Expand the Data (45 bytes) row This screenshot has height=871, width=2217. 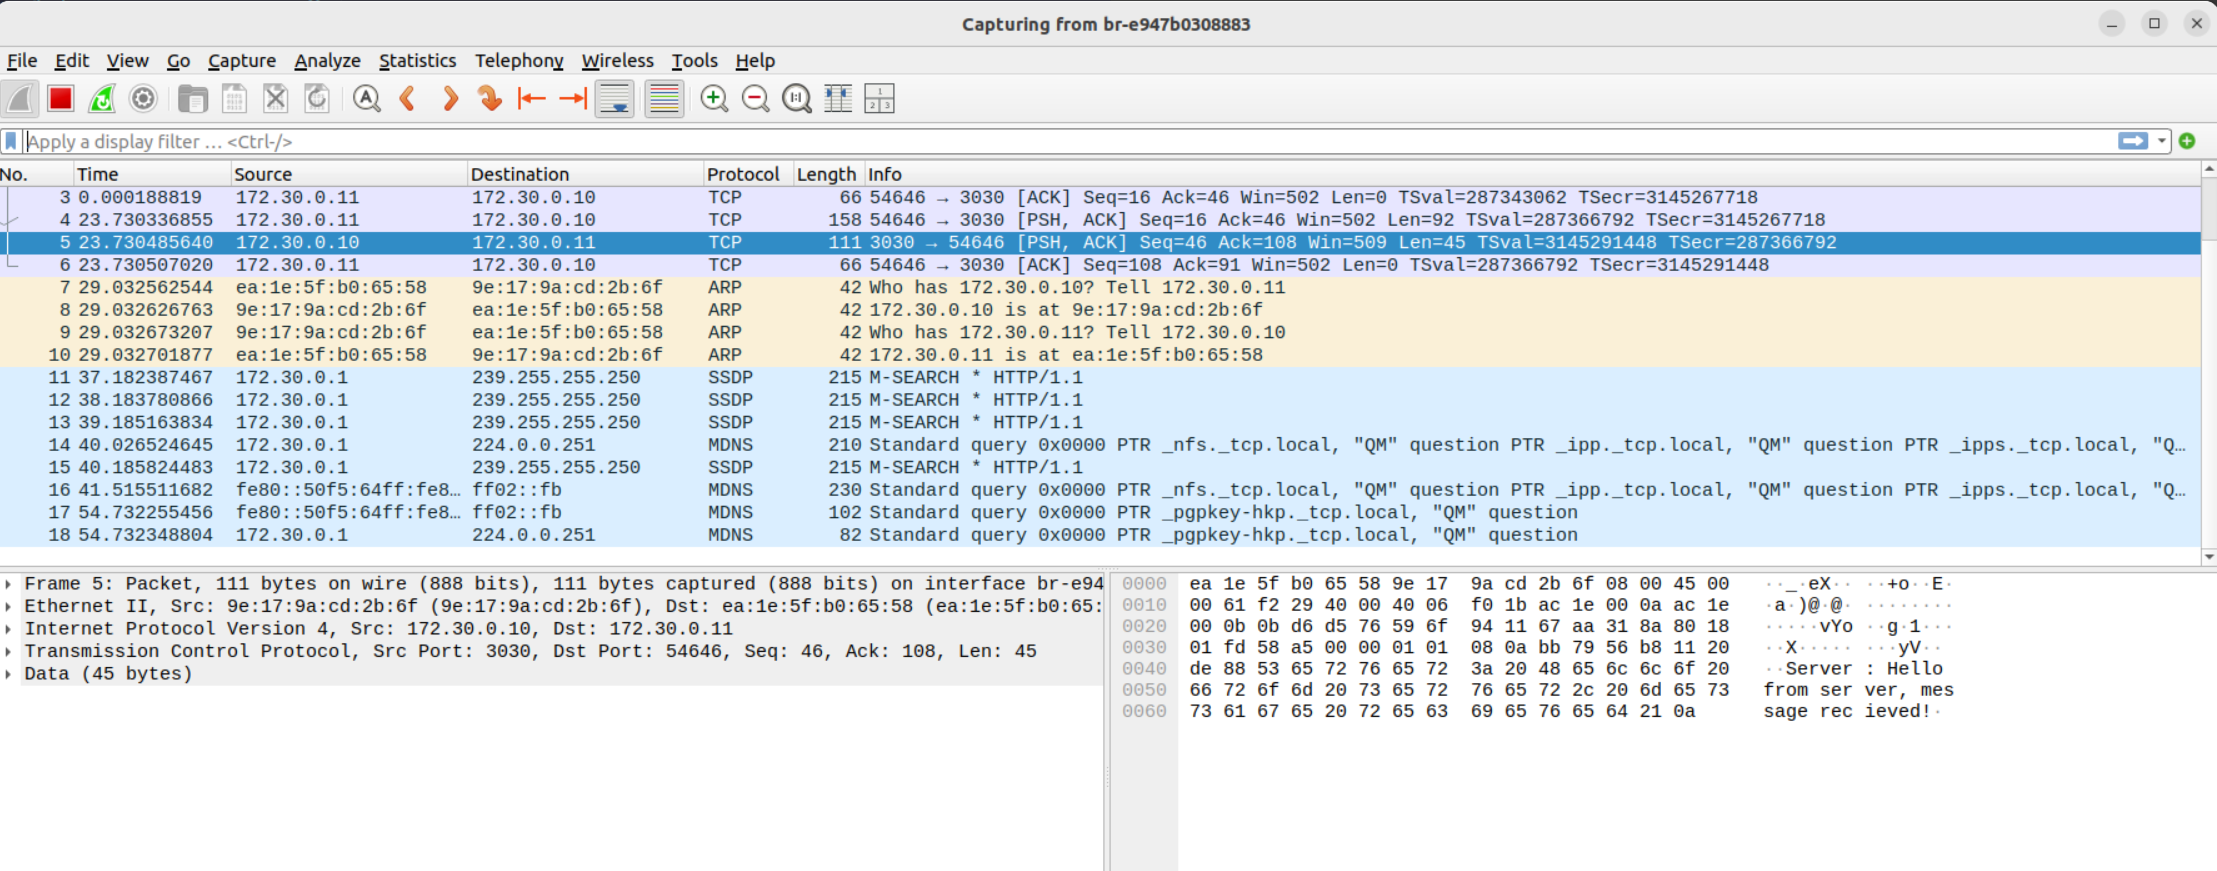click(x=9, y=674)
